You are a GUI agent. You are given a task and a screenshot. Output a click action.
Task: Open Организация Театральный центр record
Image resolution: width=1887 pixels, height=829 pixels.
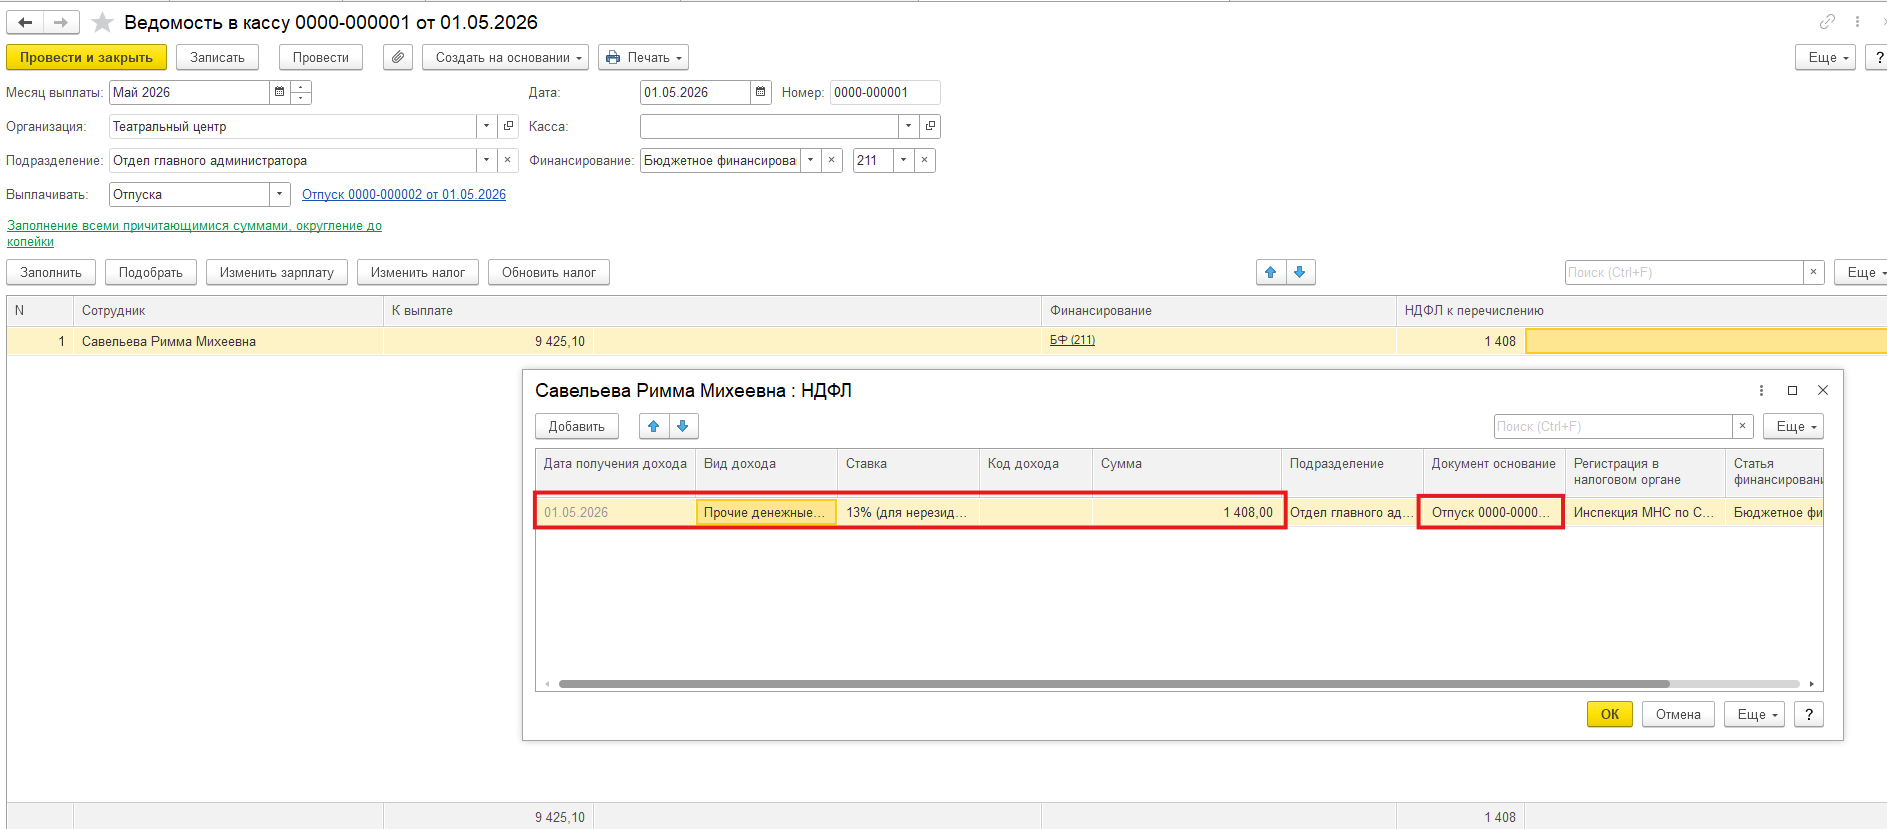508,126
